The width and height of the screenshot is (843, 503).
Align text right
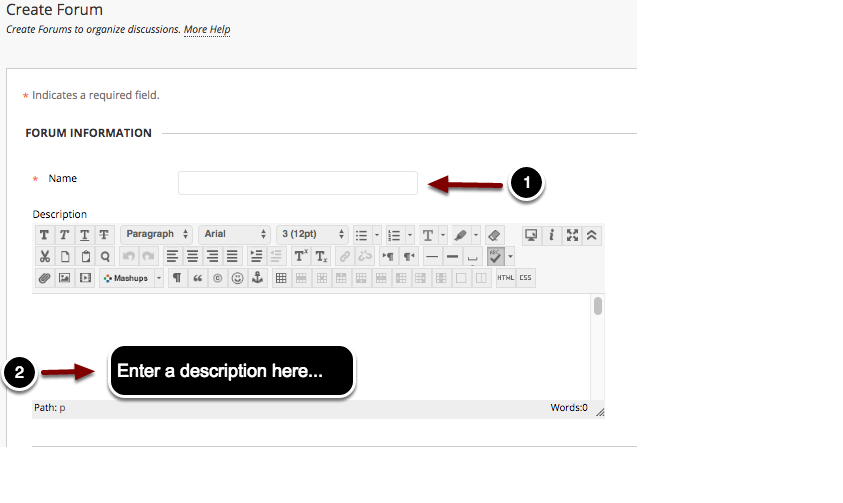tap(212, 256)
